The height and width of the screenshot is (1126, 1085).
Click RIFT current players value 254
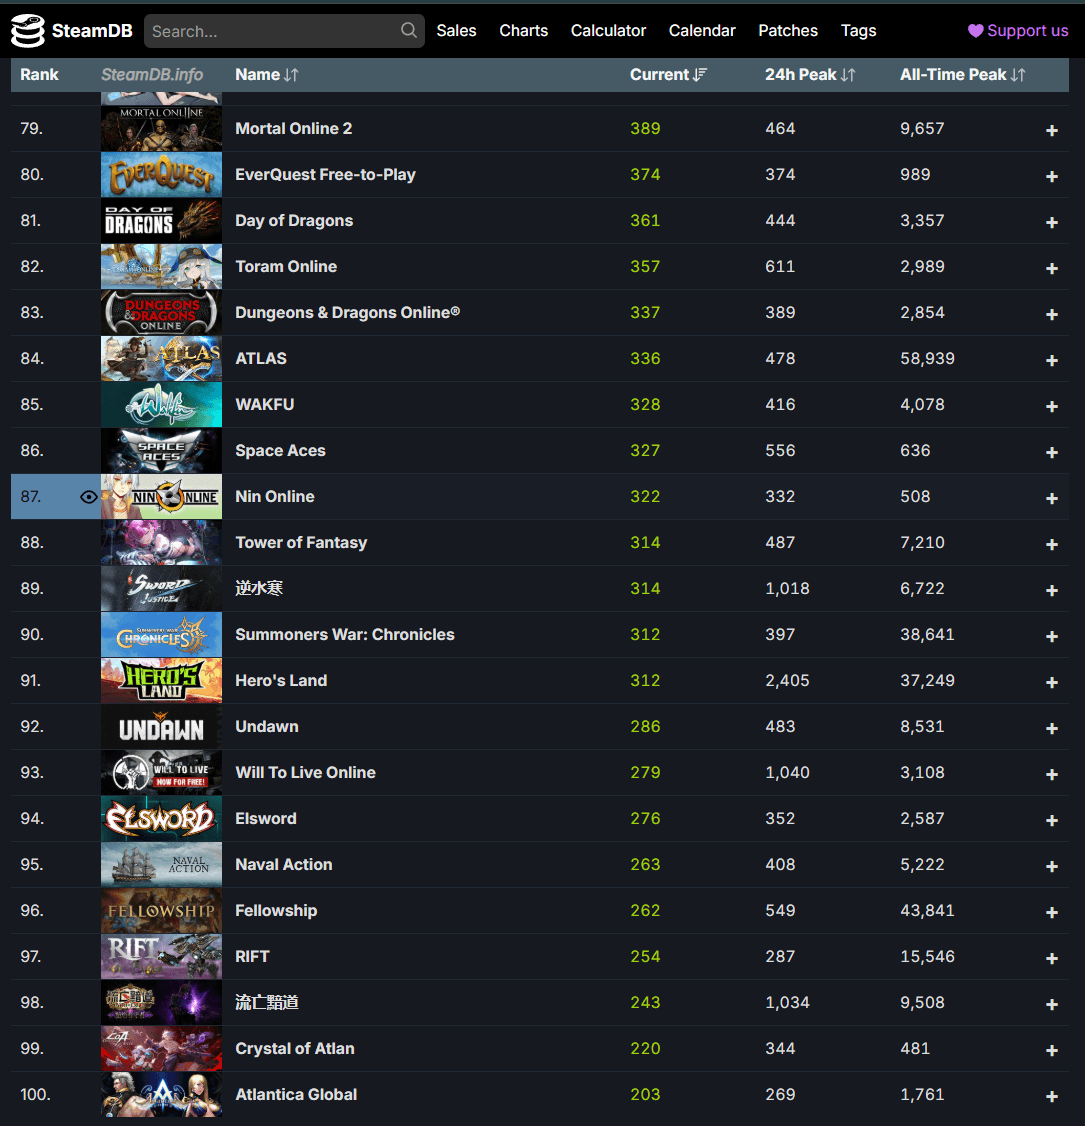click(645, 956)
